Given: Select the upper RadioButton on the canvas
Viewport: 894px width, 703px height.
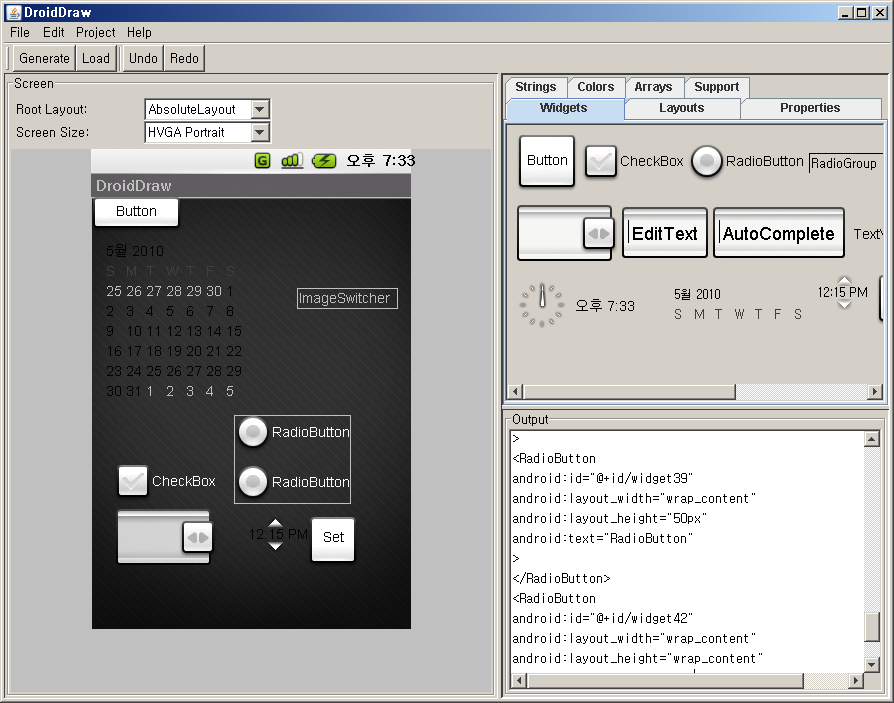Looking at the screenshot, I should point(294,432).
